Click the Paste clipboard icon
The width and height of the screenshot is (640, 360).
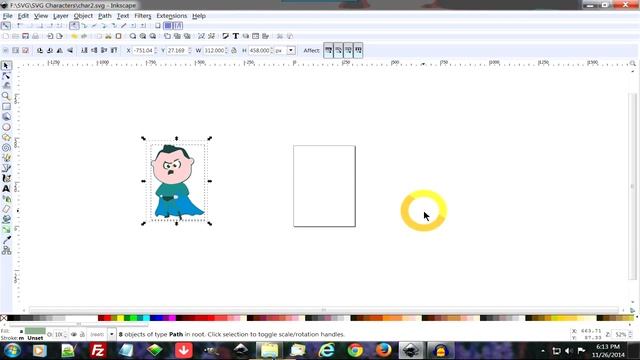(118, 36)
